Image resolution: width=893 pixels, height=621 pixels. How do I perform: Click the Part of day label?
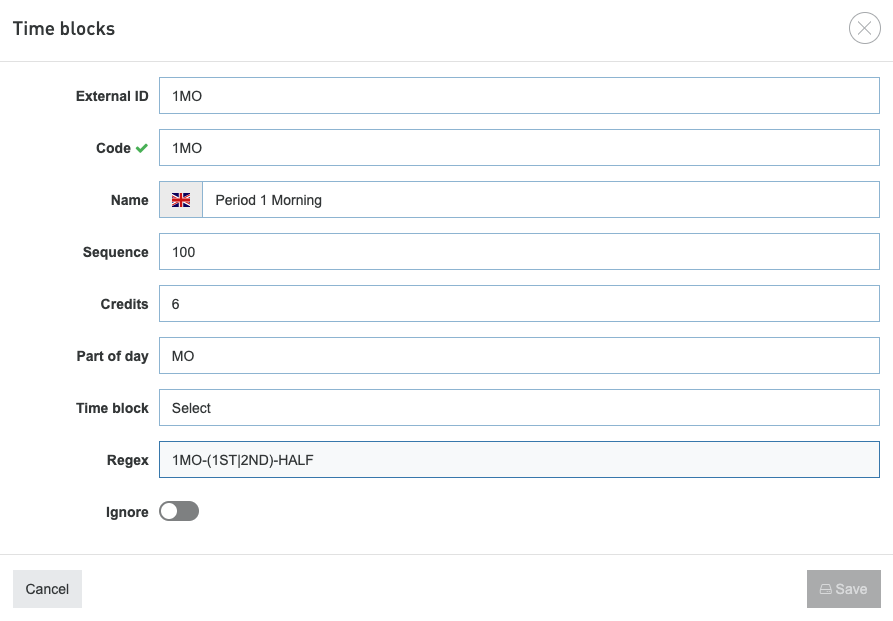(113, 356)
